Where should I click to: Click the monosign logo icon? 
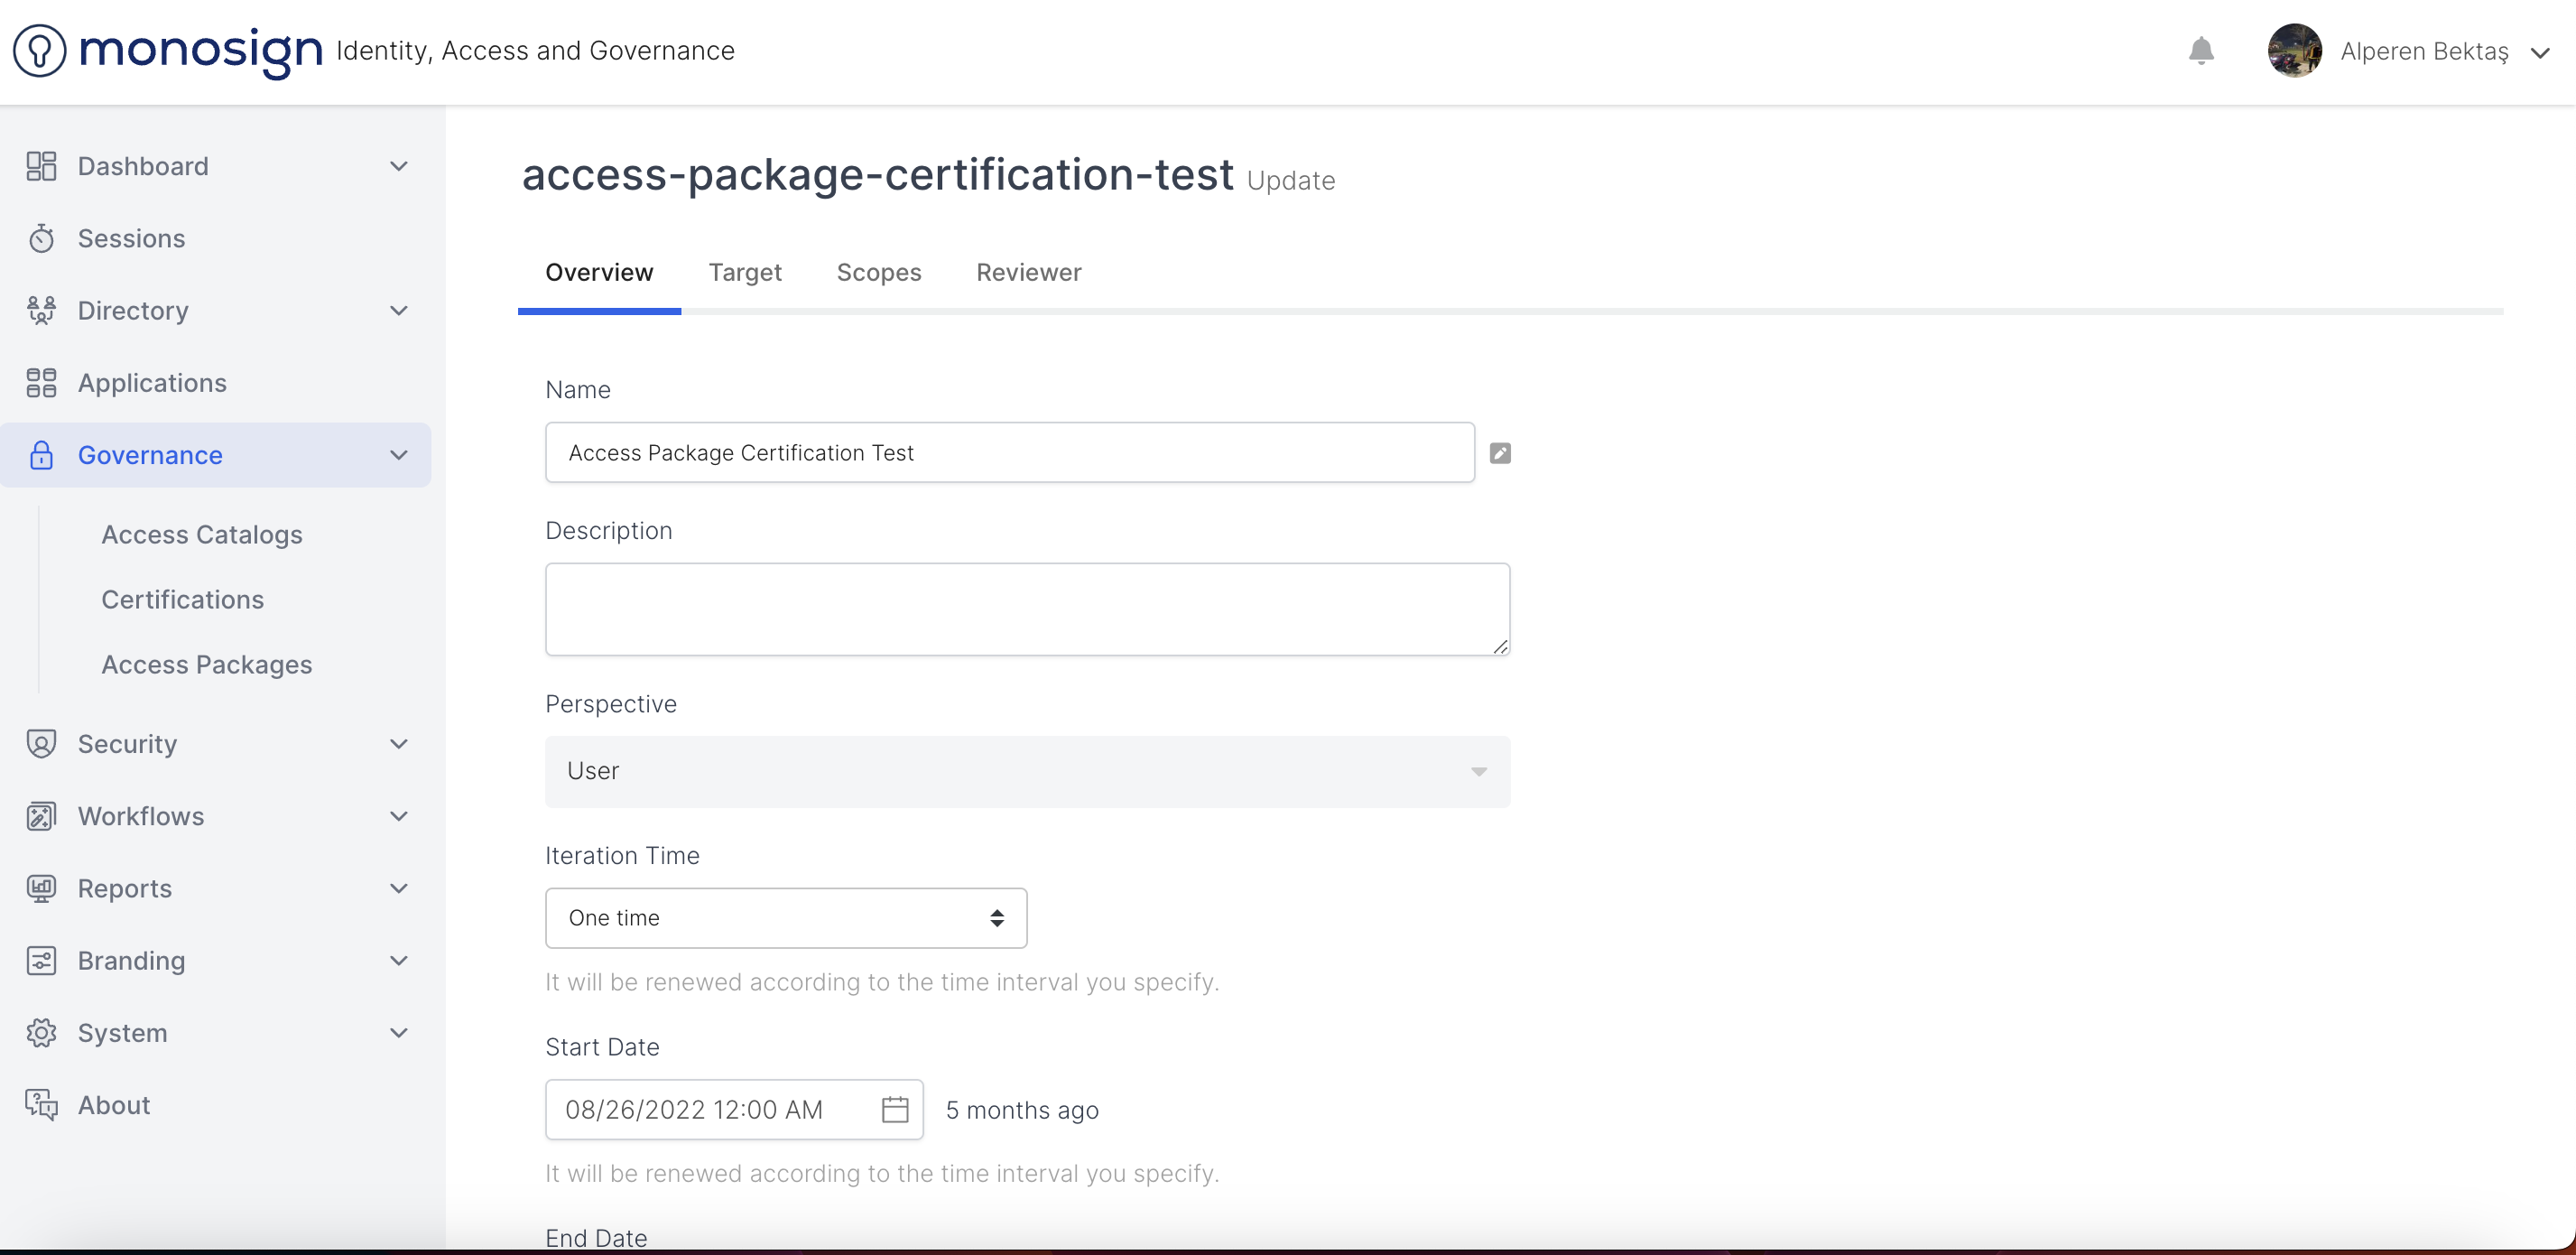[40, 50]
